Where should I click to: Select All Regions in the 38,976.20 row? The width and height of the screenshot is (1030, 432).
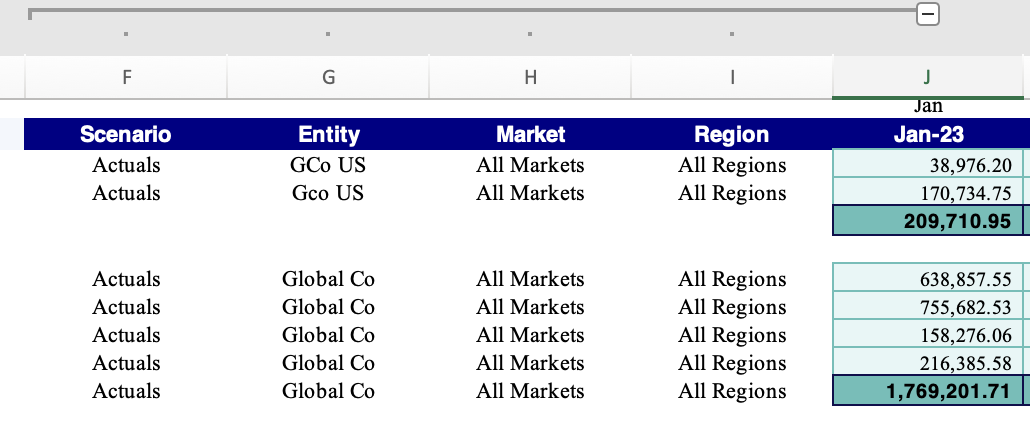(x=732, y=164)
